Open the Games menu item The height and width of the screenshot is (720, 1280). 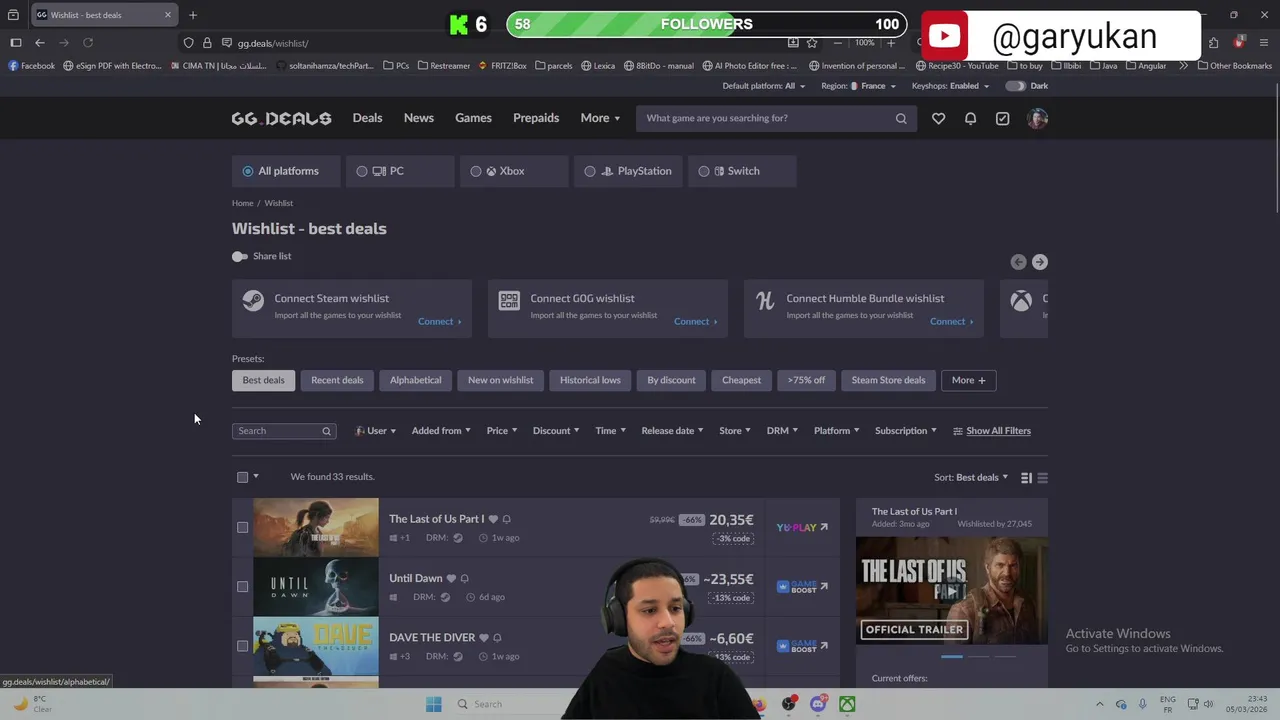473,118
